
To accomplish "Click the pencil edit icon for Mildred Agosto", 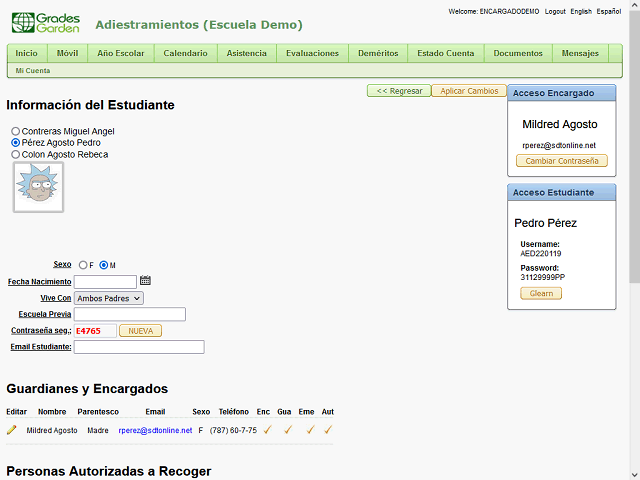I will [x=12, y=430].
